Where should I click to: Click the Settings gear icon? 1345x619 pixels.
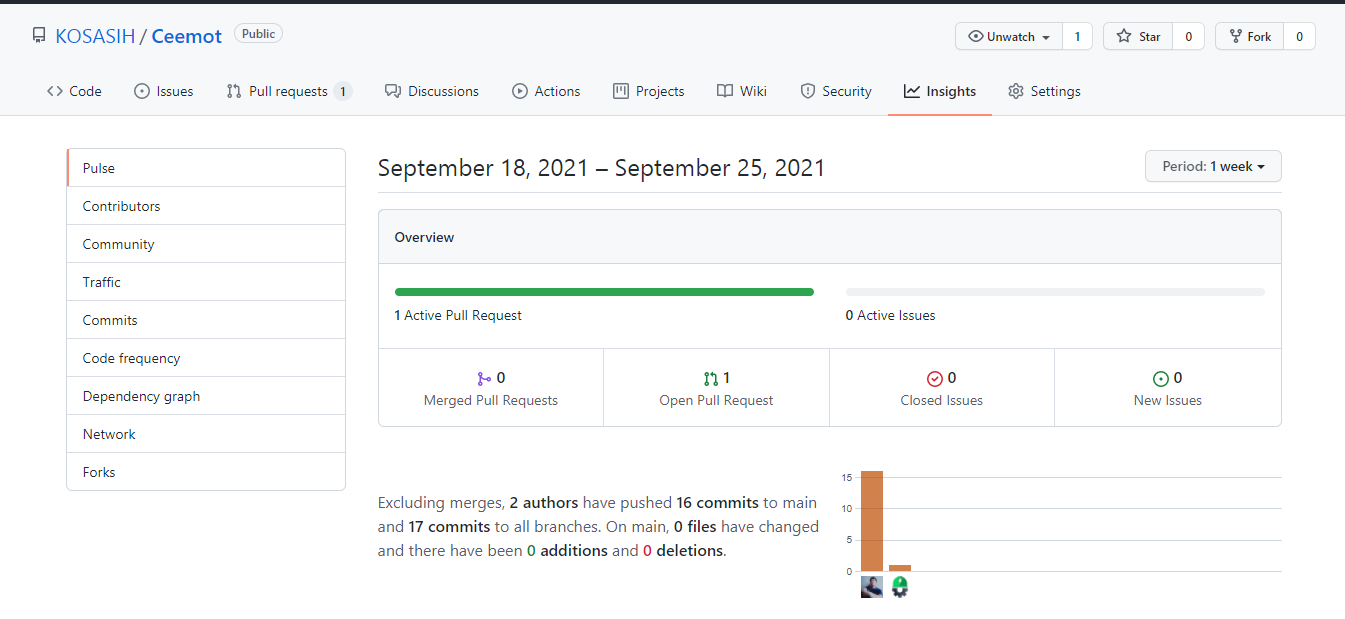(x=1016, y=91)
